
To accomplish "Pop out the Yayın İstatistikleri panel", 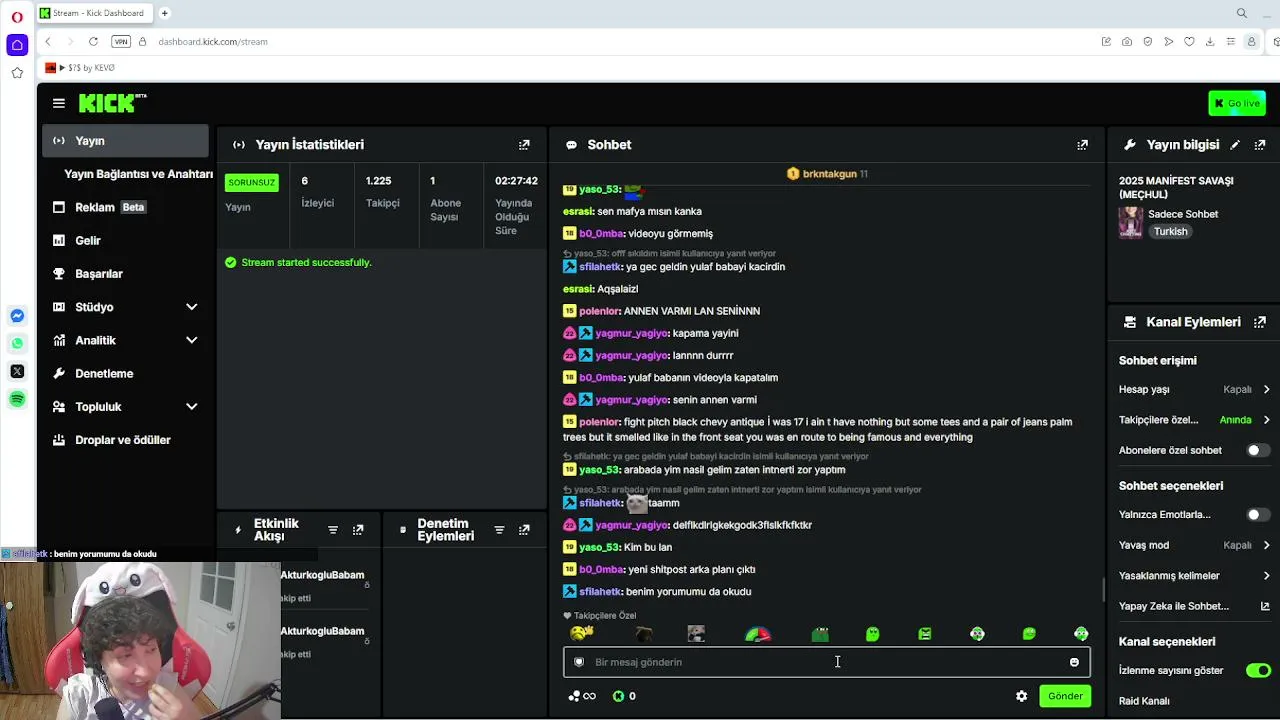I will click(524, 145).
